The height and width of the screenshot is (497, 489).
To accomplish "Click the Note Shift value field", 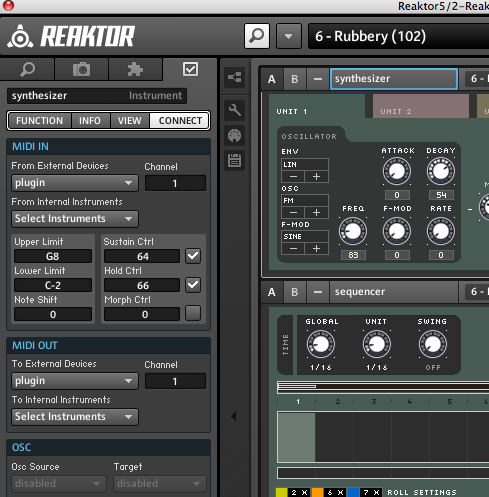I will tap(53, 314).
